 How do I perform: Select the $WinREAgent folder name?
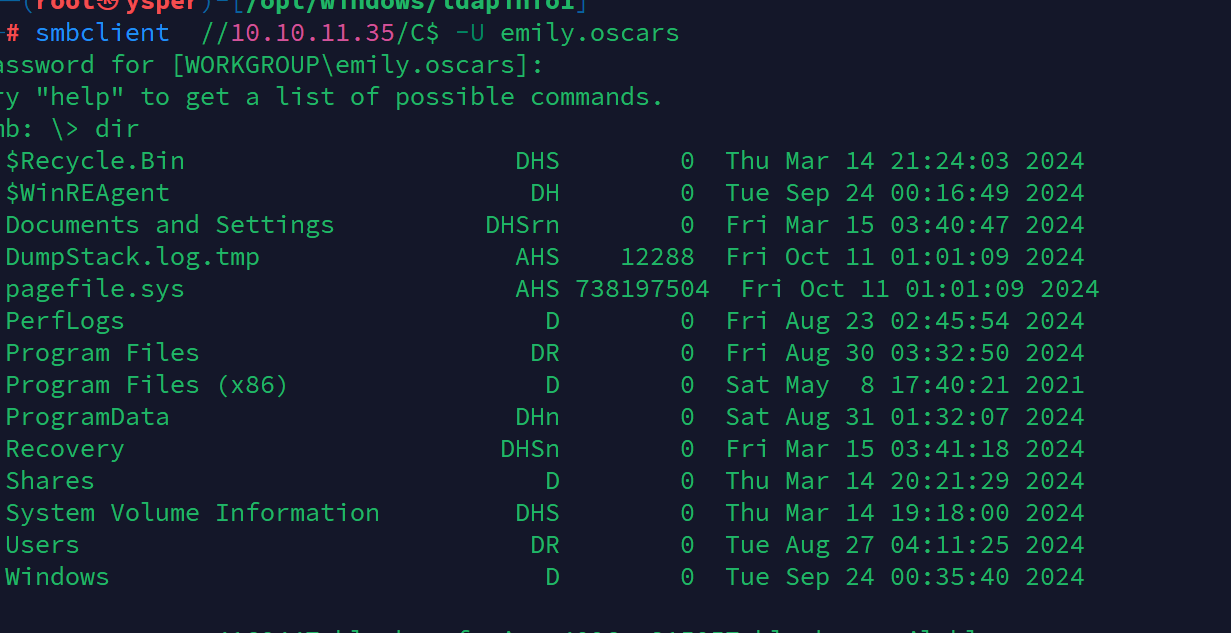click(88, 193)
